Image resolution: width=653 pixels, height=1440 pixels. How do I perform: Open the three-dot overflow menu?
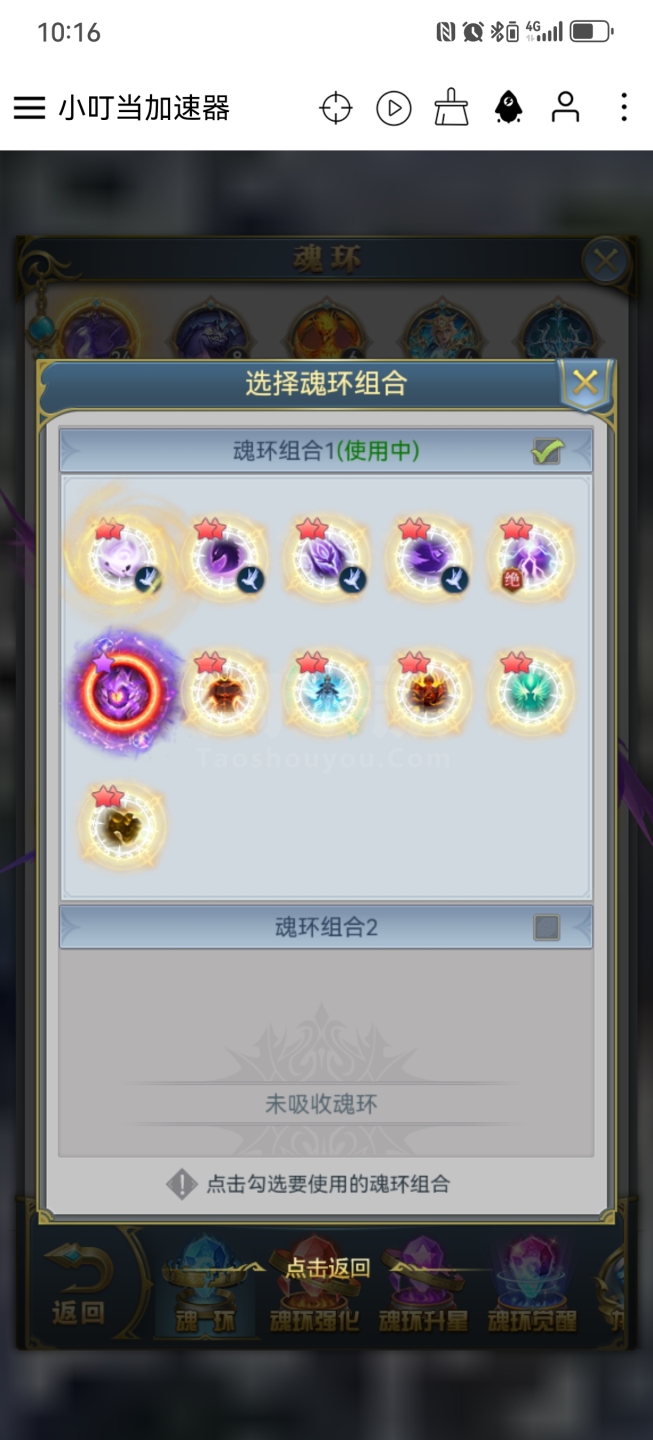click(x=624, y=108)
